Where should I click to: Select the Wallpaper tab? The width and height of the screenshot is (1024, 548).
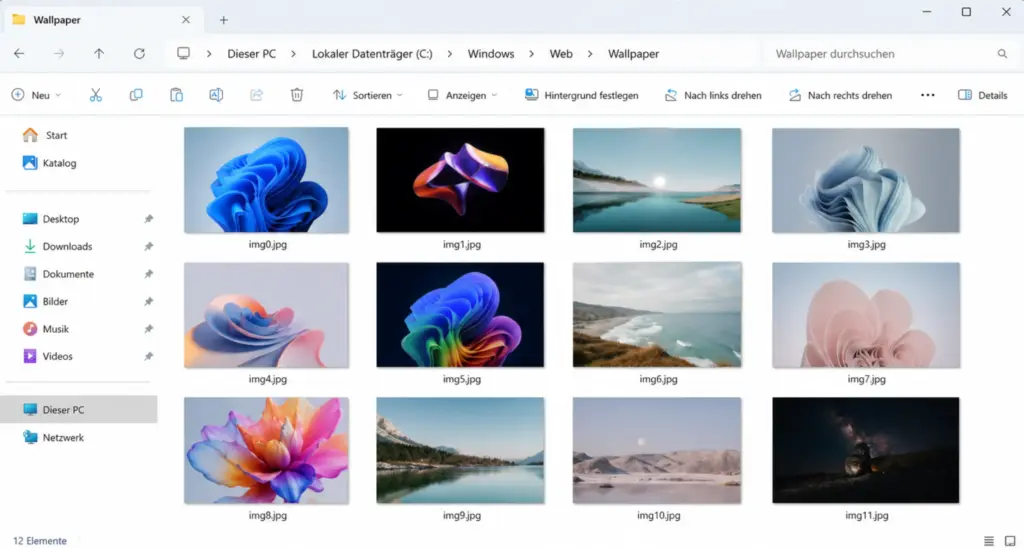point(104,20)
